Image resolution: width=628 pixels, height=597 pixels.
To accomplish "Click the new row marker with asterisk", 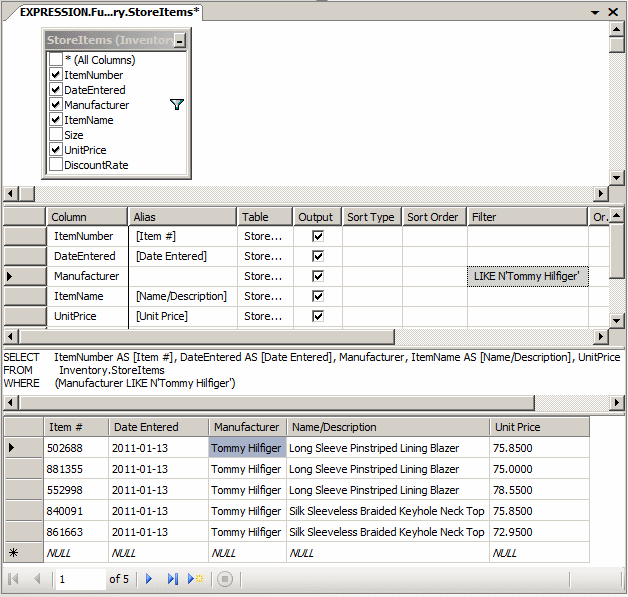I will tap(23, 553).
